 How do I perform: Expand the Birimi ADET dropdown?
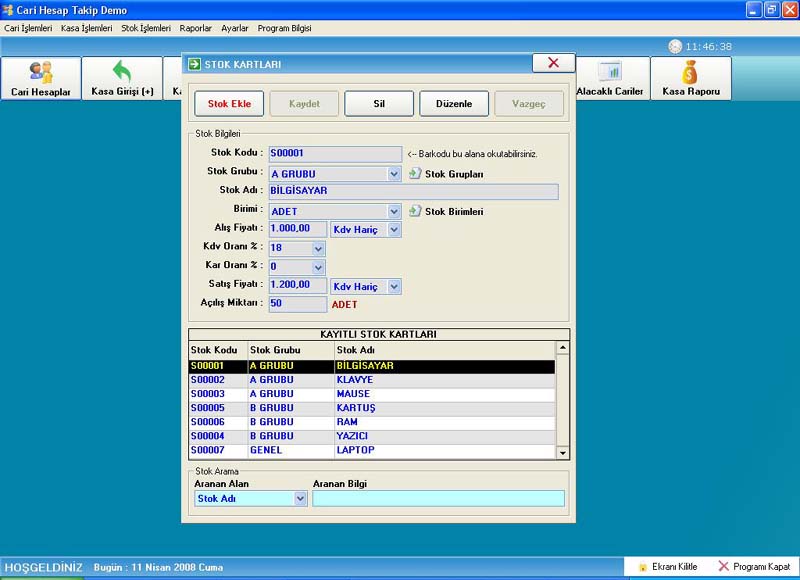point(394,212)
